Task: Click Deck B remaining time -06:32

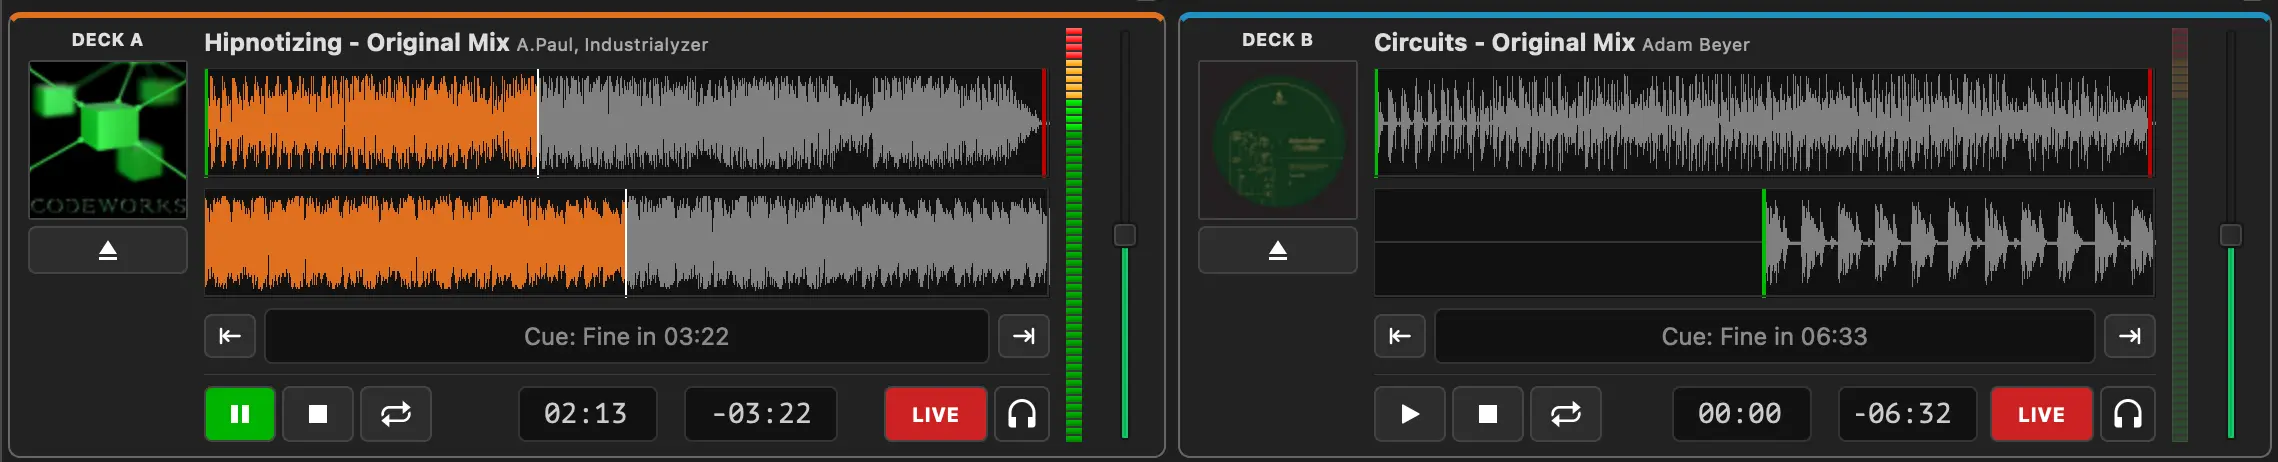Action: click(1907, 414)
